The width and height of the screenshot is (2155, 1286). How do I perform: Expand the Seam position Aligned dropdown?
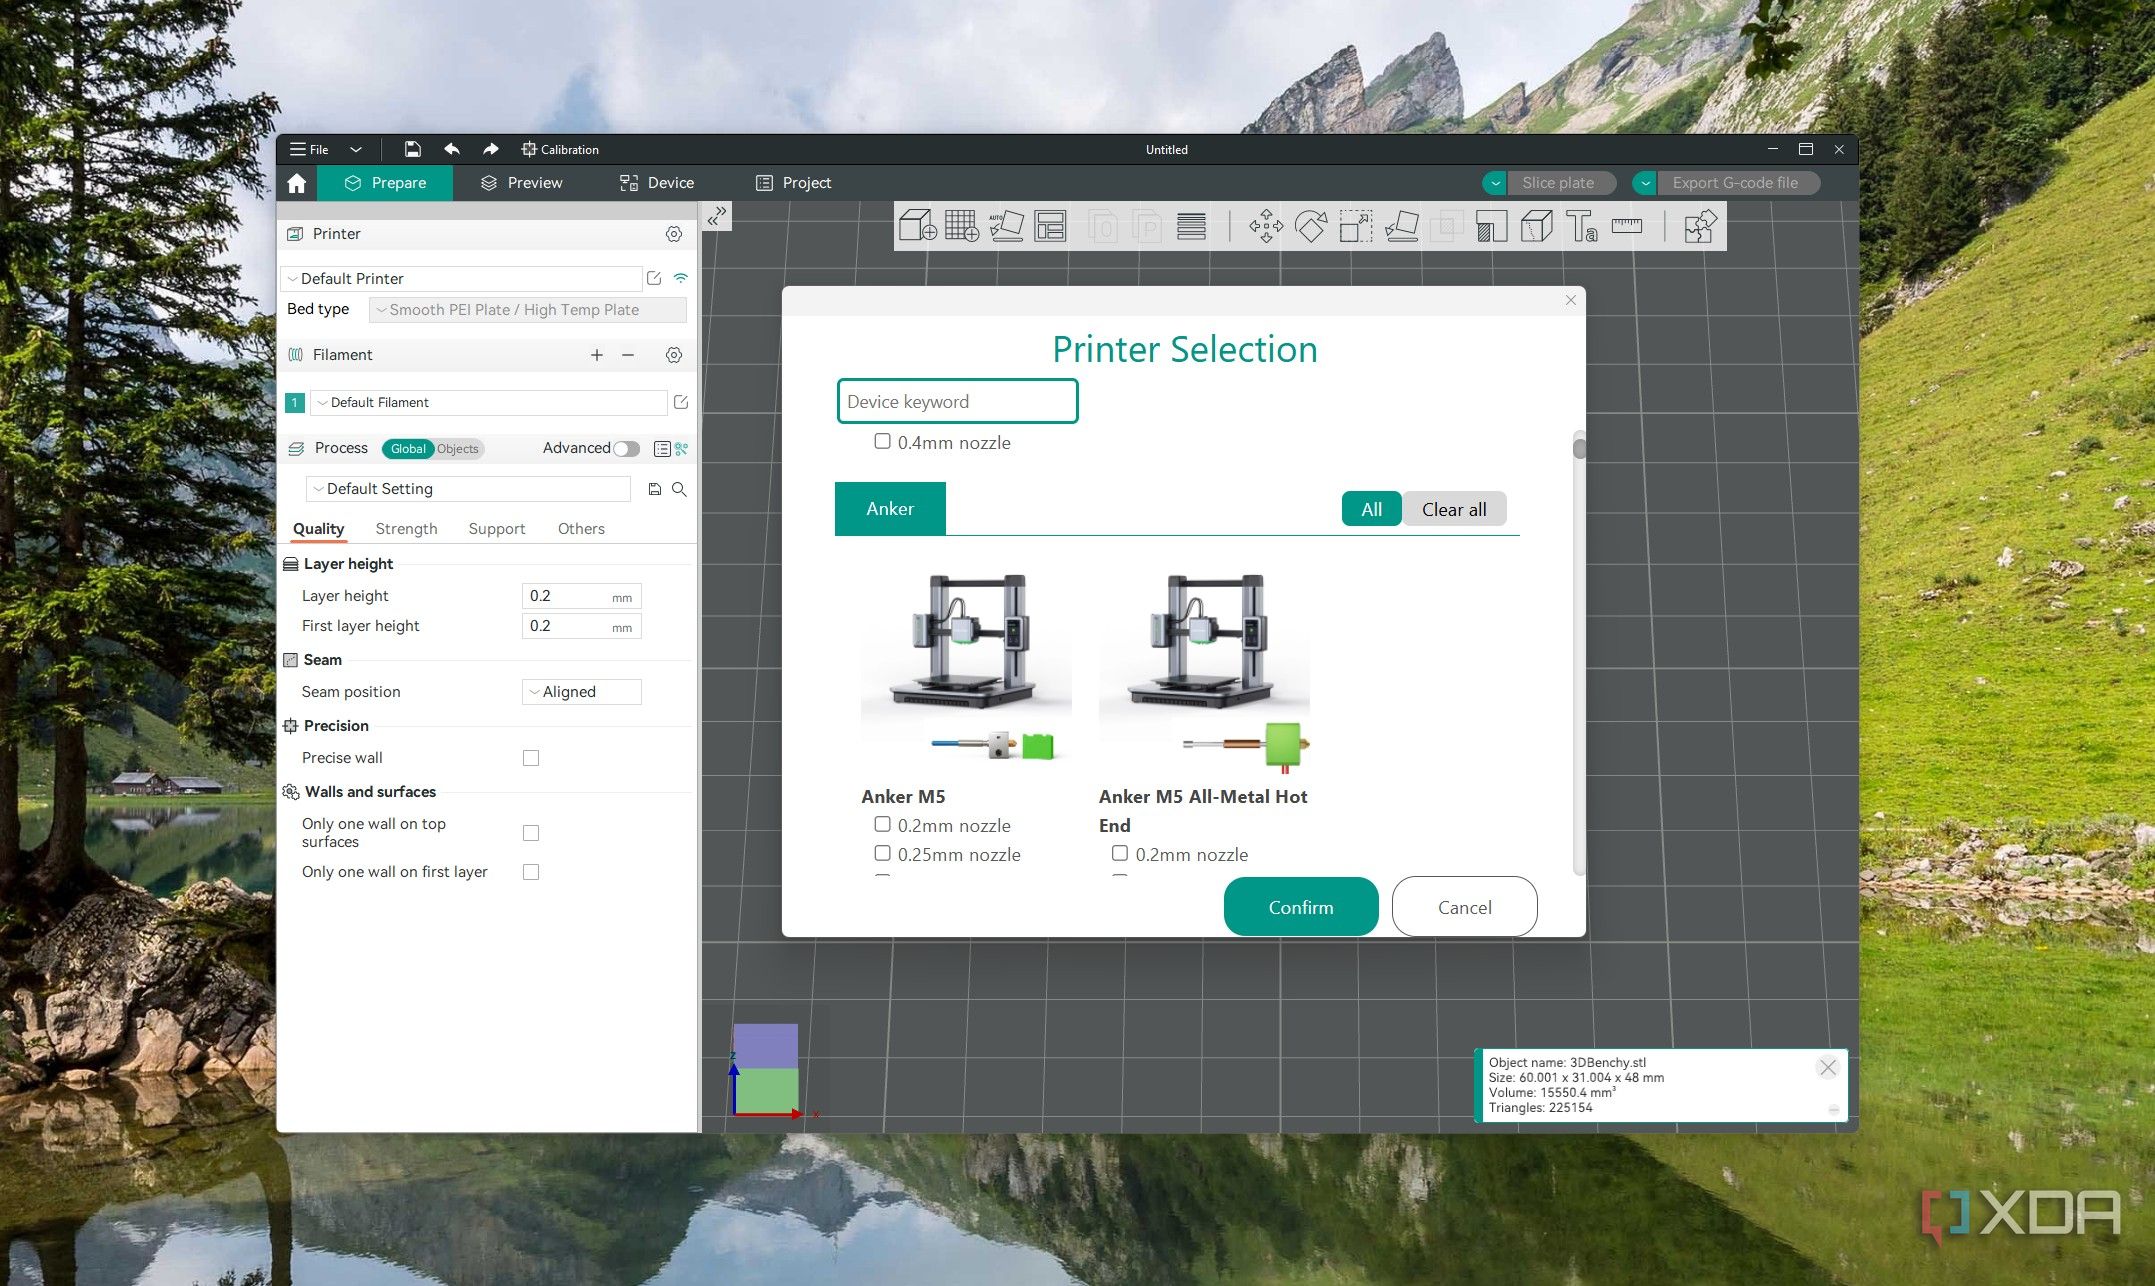point(581,692)
